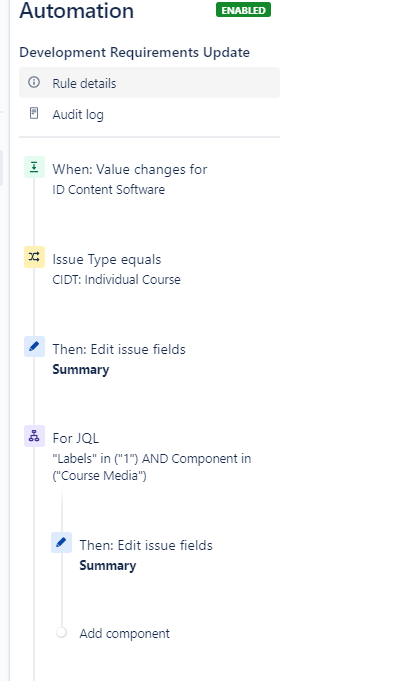
Task: Open the When: Value changes for trigger
Action: coord(129,169)
